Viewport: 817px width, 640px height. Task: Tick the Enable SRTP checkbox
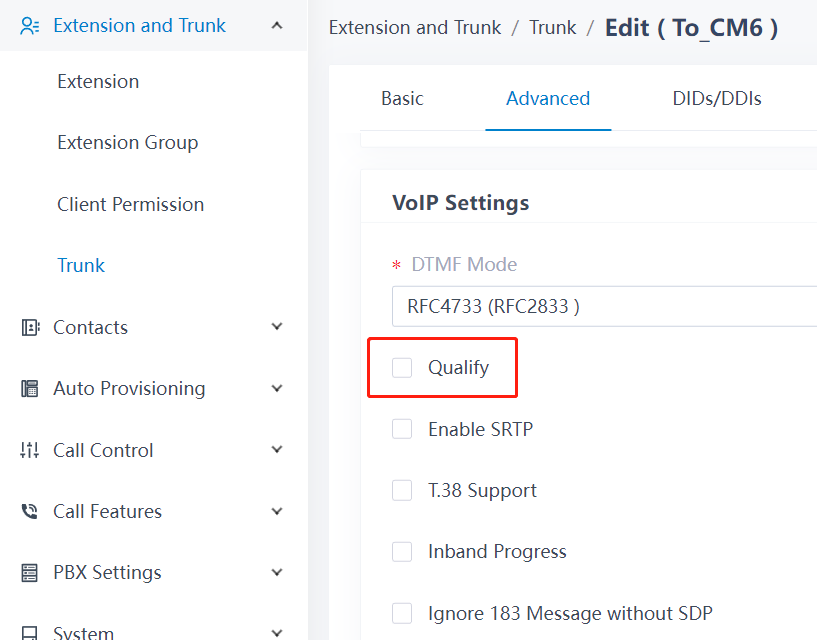click(x=402, y=429)
